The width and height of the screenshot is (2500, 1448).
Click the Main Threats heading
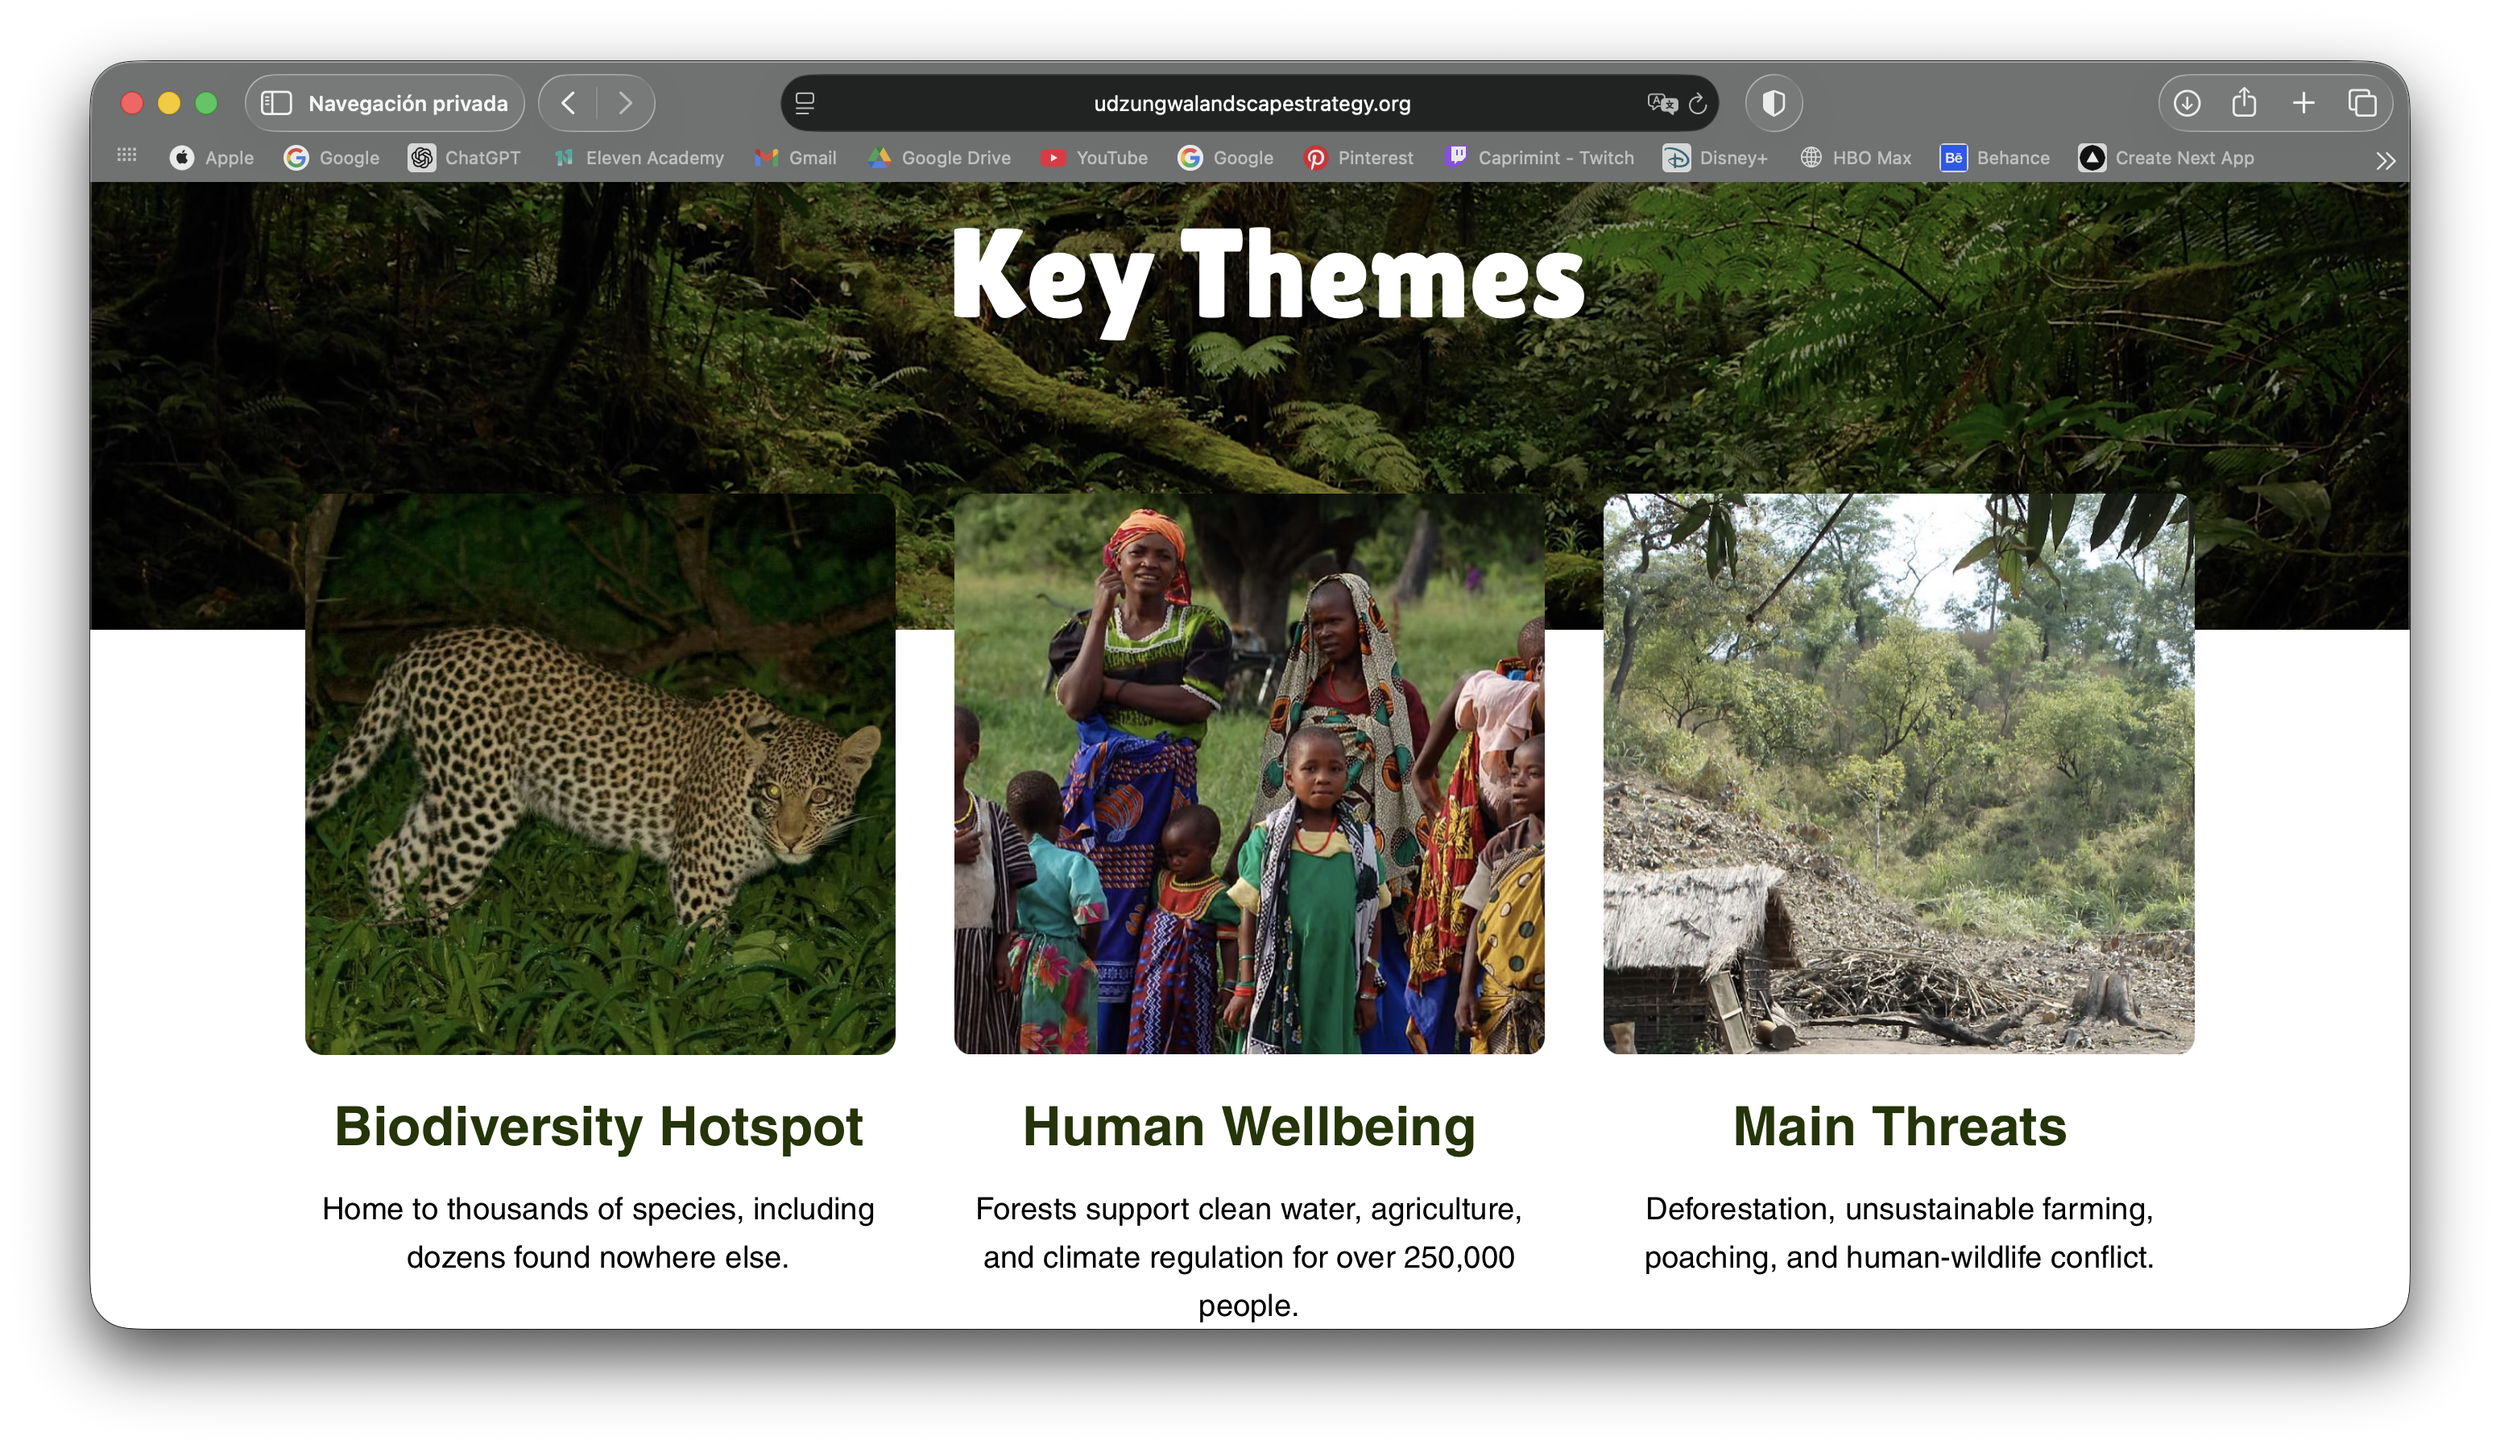click(x=1898, y=1127)
